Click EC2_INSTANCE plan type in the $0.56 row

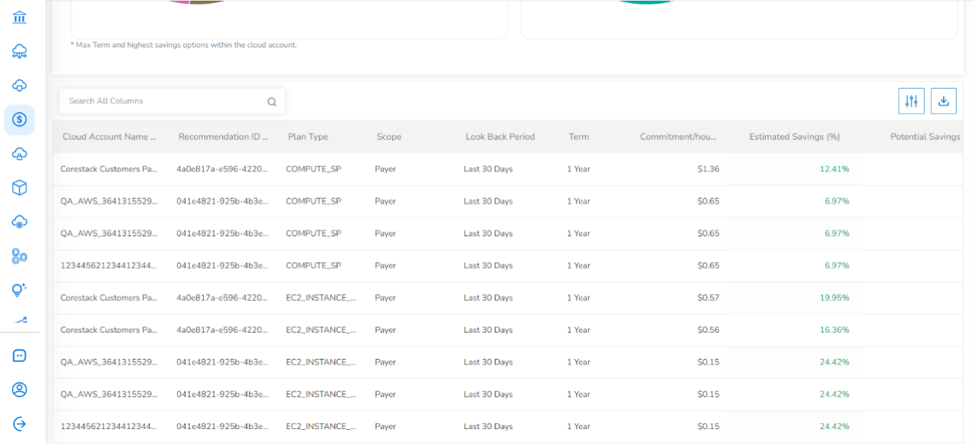[x=321, y=330]
